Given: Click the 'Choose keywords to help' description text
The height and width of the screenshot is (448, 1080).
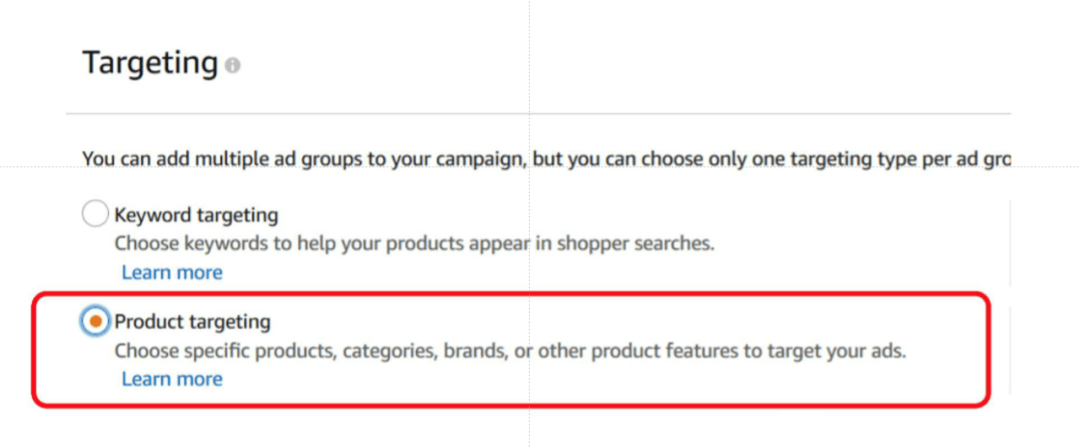Looking at the screenshot, I should coord(414,243).
